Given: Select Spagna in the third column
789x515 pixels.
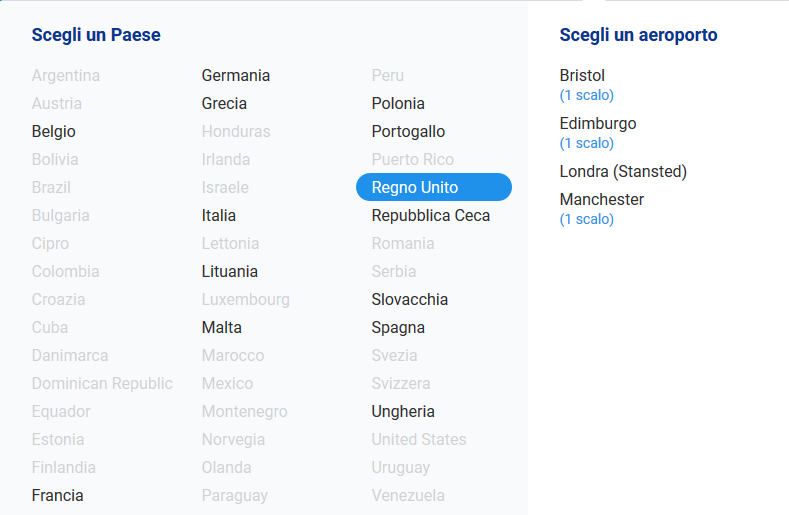Looking at the screenshot, I should coord(398,328).
